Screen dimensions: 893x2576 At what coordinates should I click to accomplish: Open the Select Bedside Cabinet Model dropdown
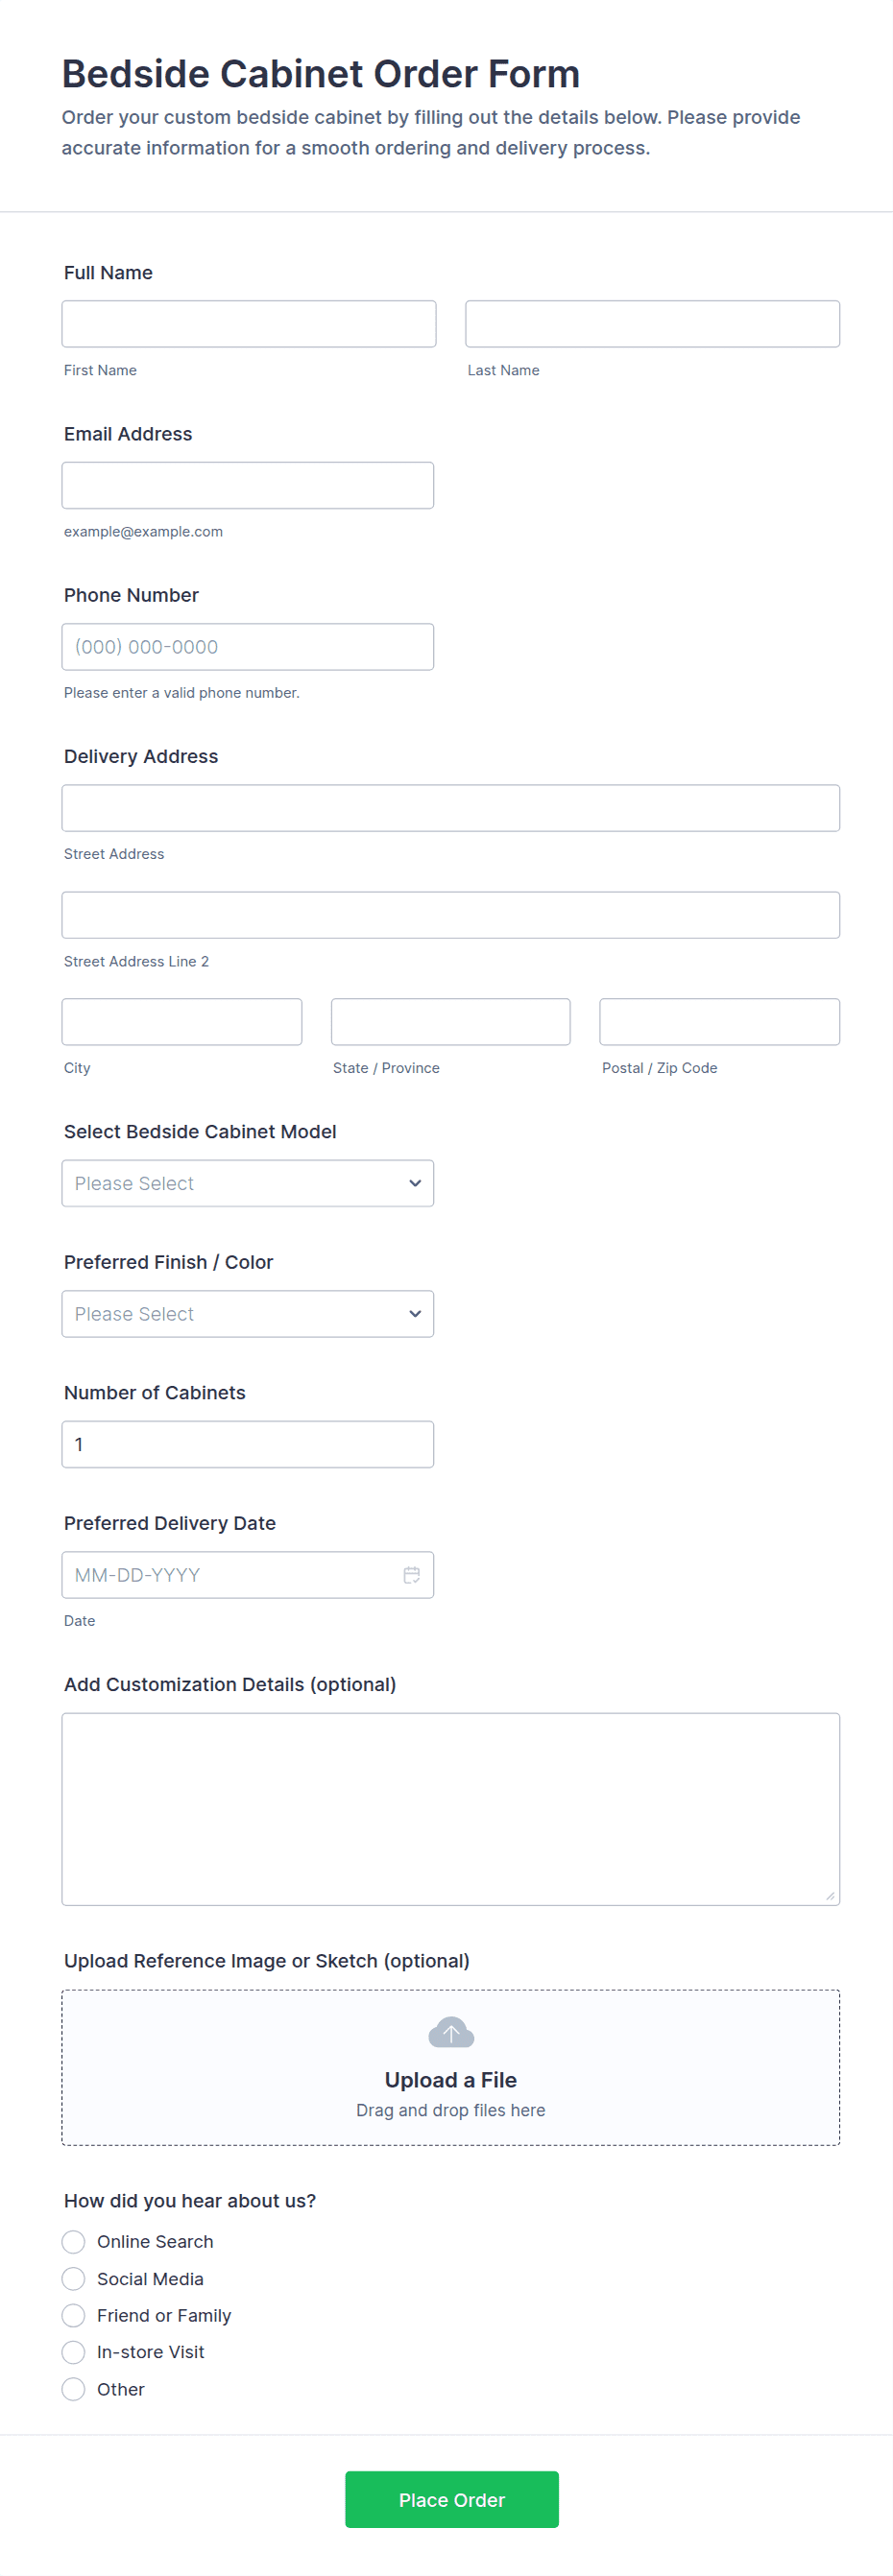[247, 1183]
